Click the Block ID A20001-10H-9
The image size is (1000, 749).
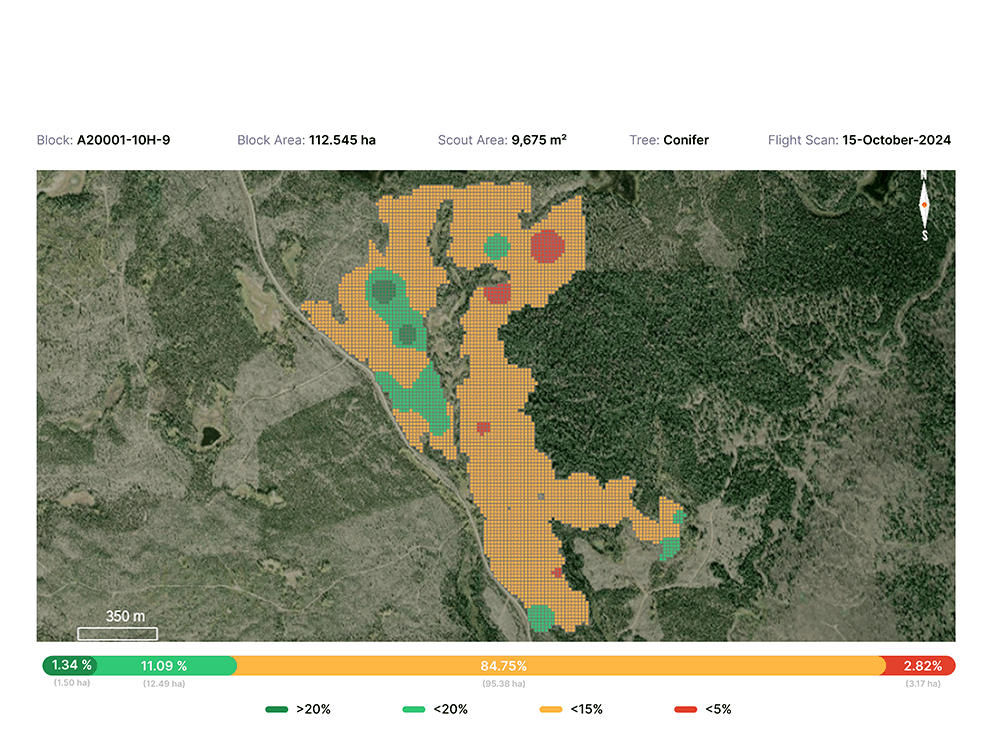pos(123,140)
